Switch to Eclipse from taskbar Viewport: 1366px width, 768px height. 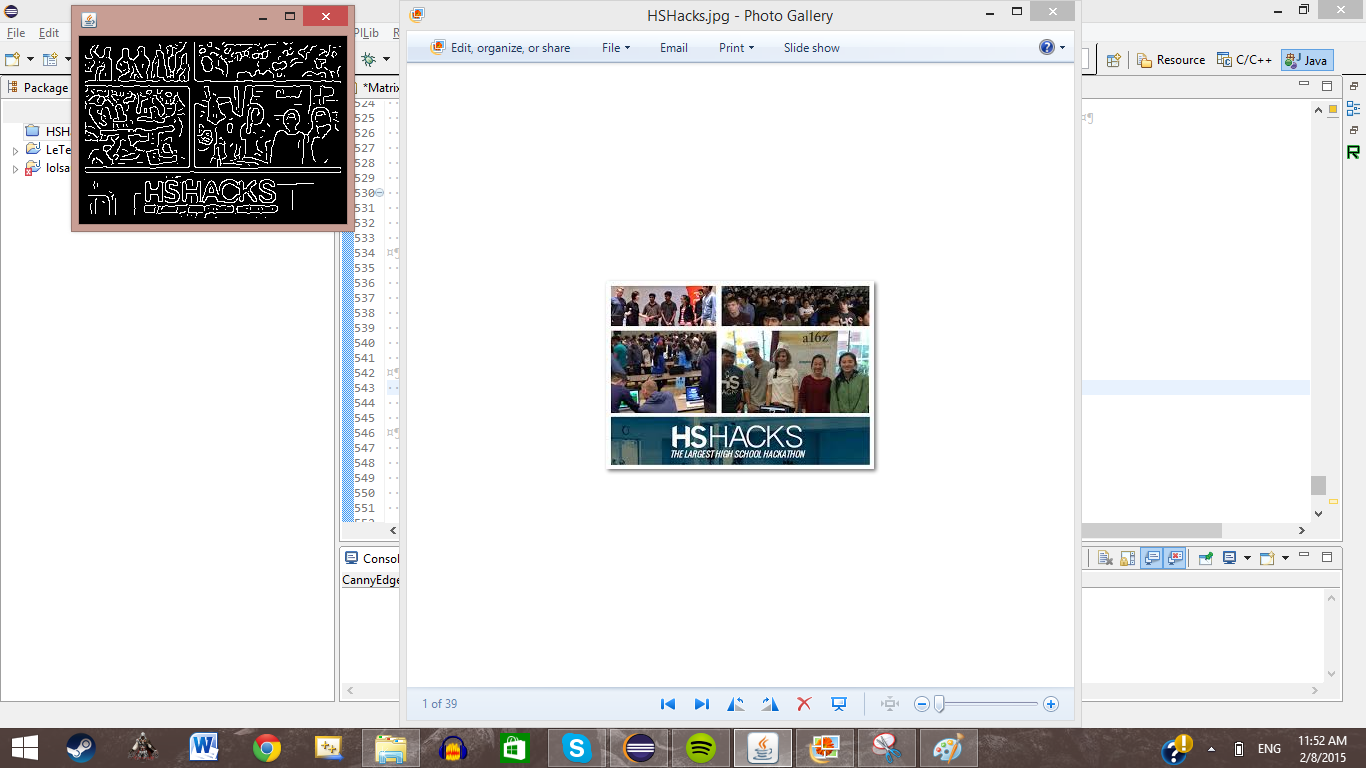[x=639, y=748]
